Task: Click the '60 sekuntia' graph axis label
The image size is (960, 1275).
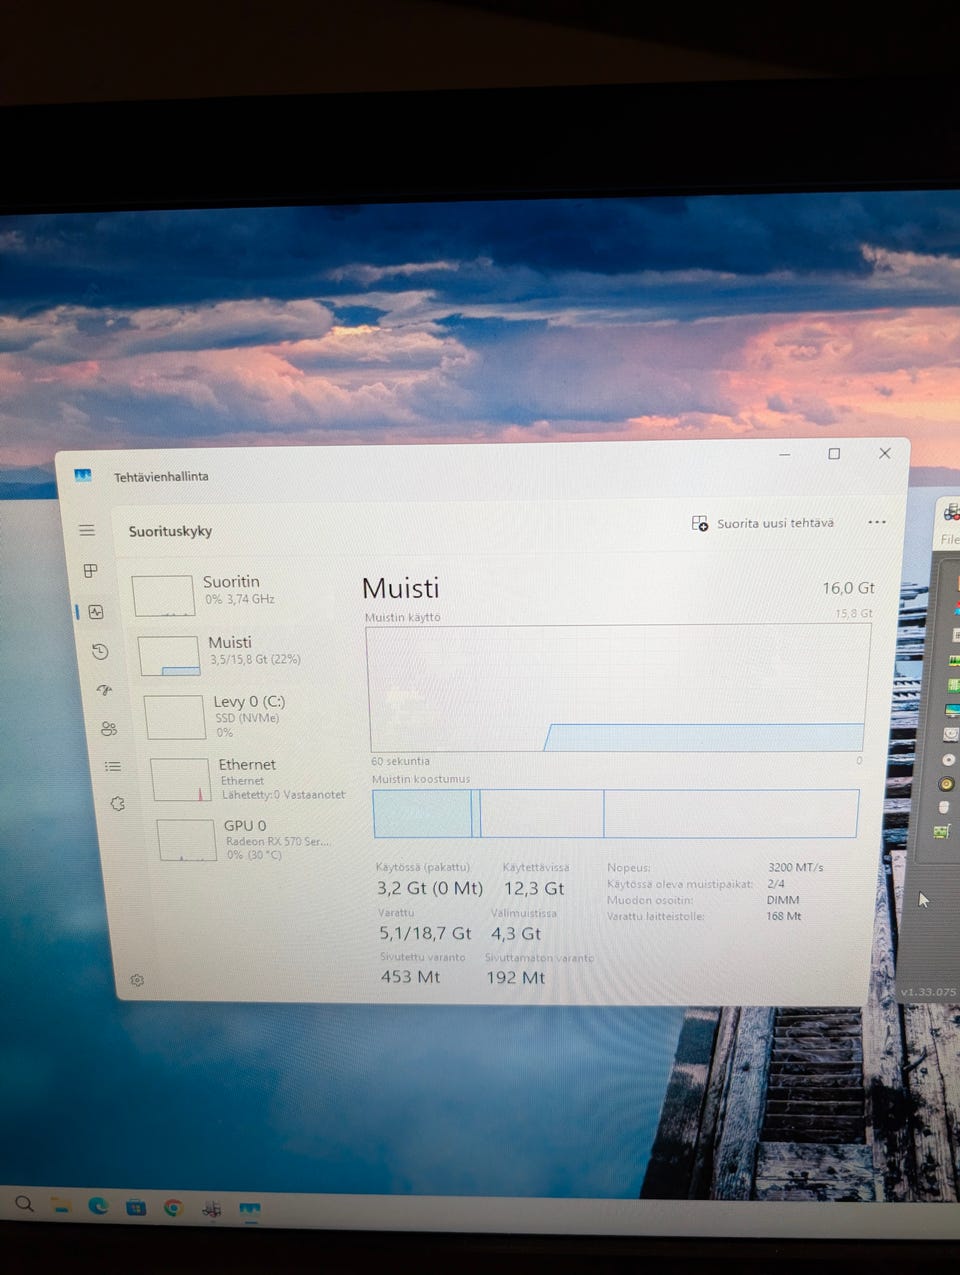Action: [400, 761]
